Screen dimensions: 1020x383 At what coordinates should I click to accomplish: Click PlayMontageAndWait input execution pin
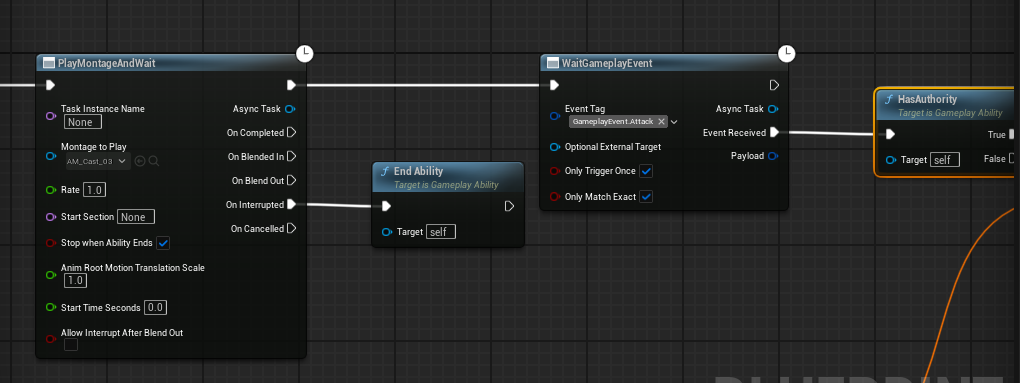(50, 85)
